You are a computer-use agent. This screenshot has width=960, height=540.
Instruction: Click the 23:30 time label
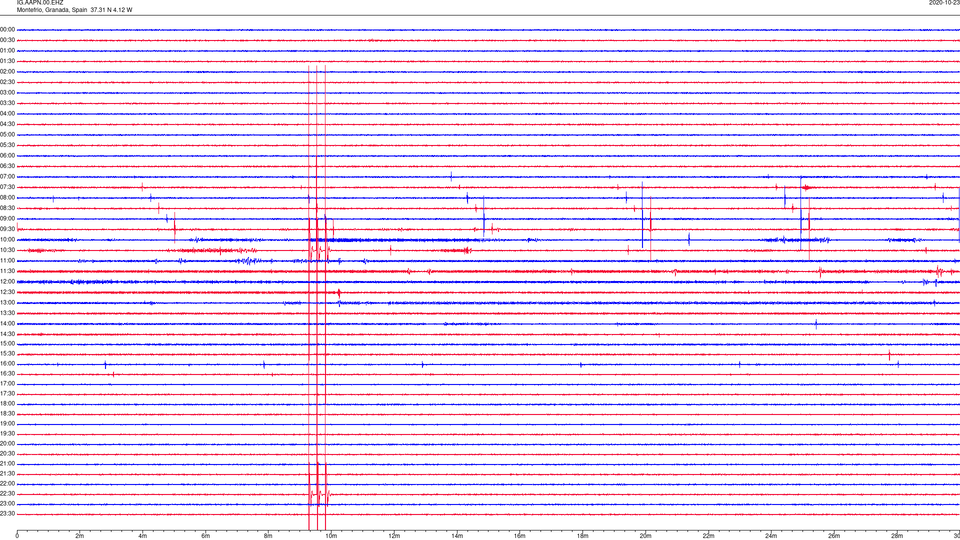pos(7,514)
